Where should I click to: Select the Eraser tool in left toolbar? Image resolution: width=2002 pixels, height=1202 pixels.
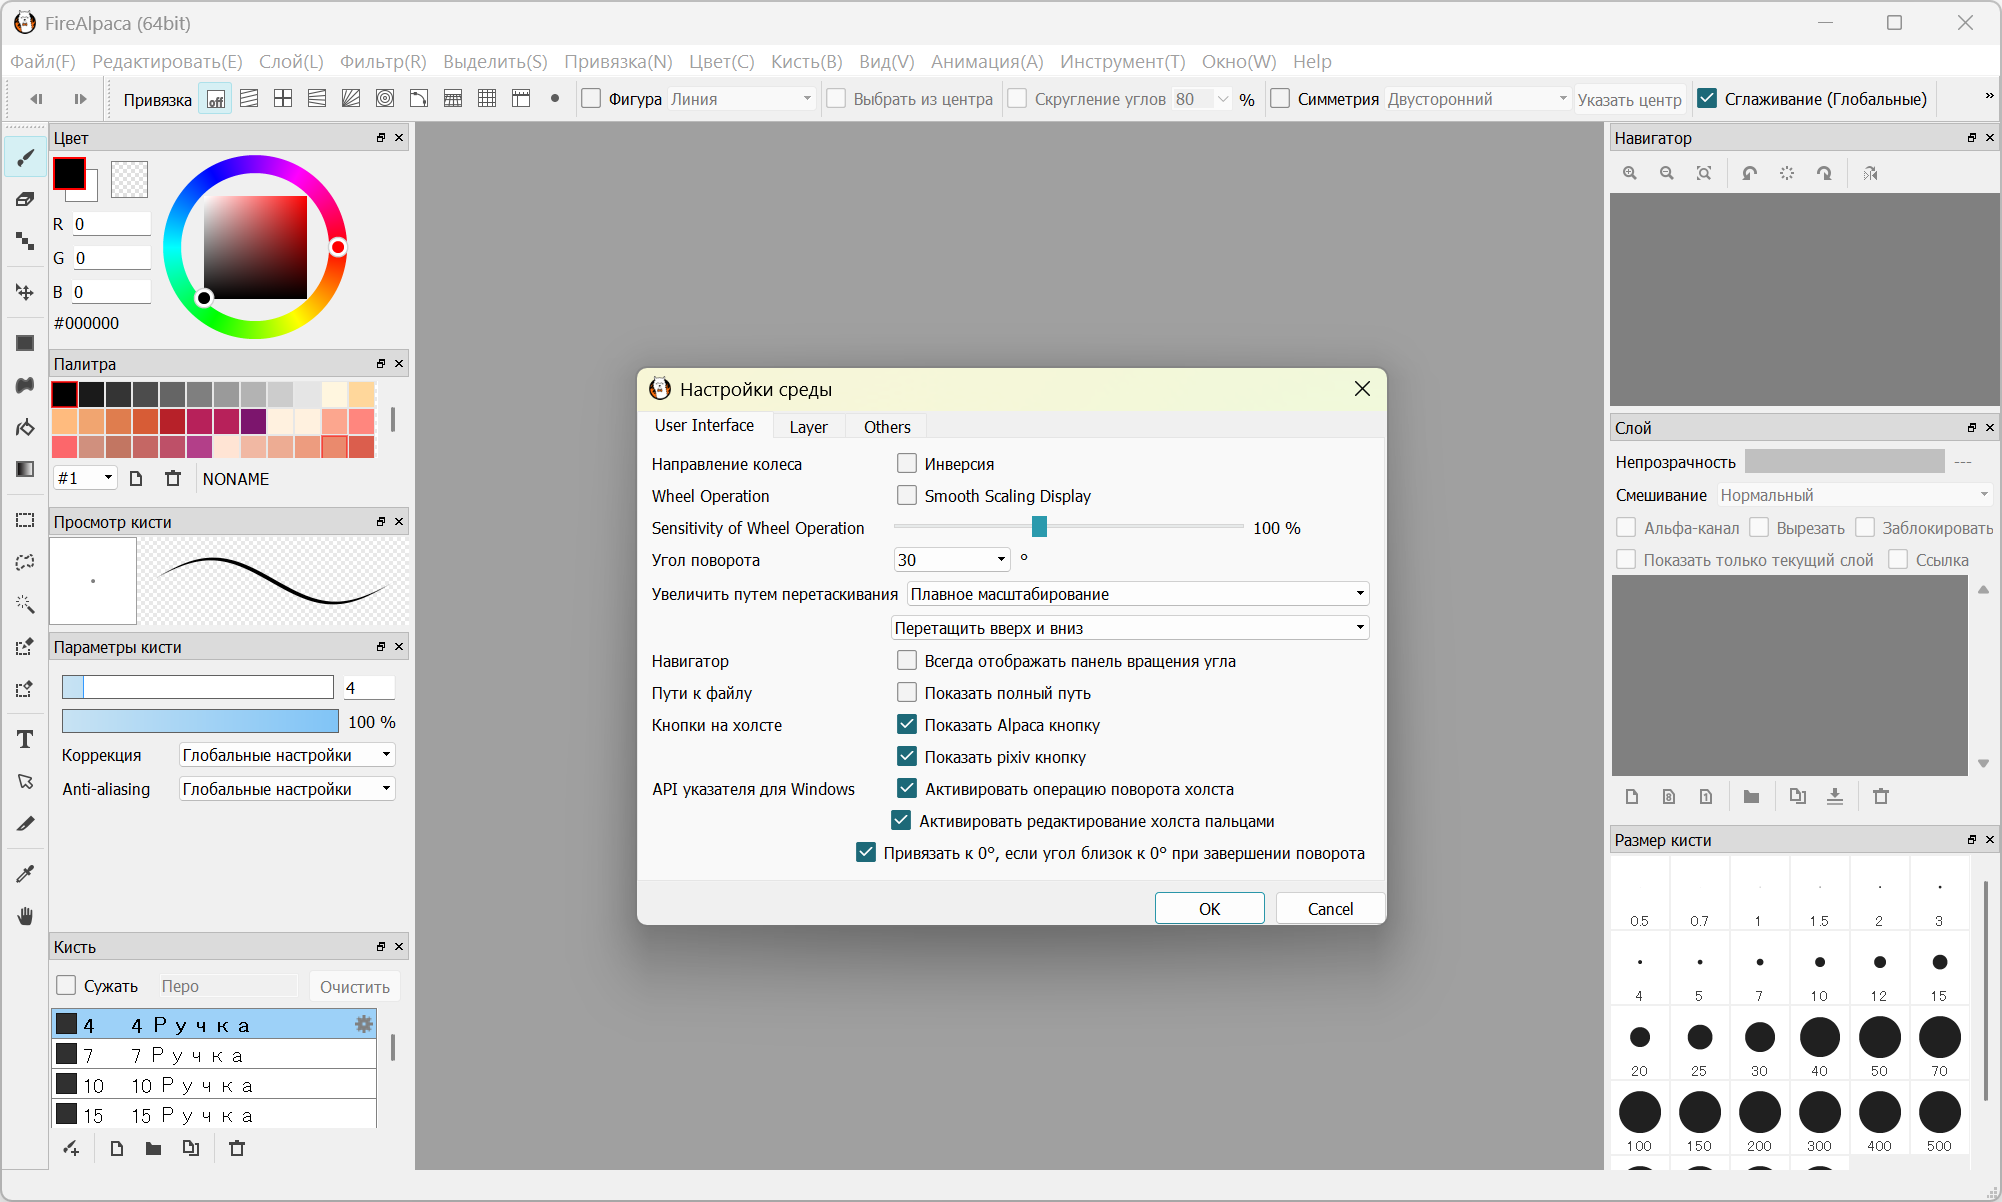(25, 199)
